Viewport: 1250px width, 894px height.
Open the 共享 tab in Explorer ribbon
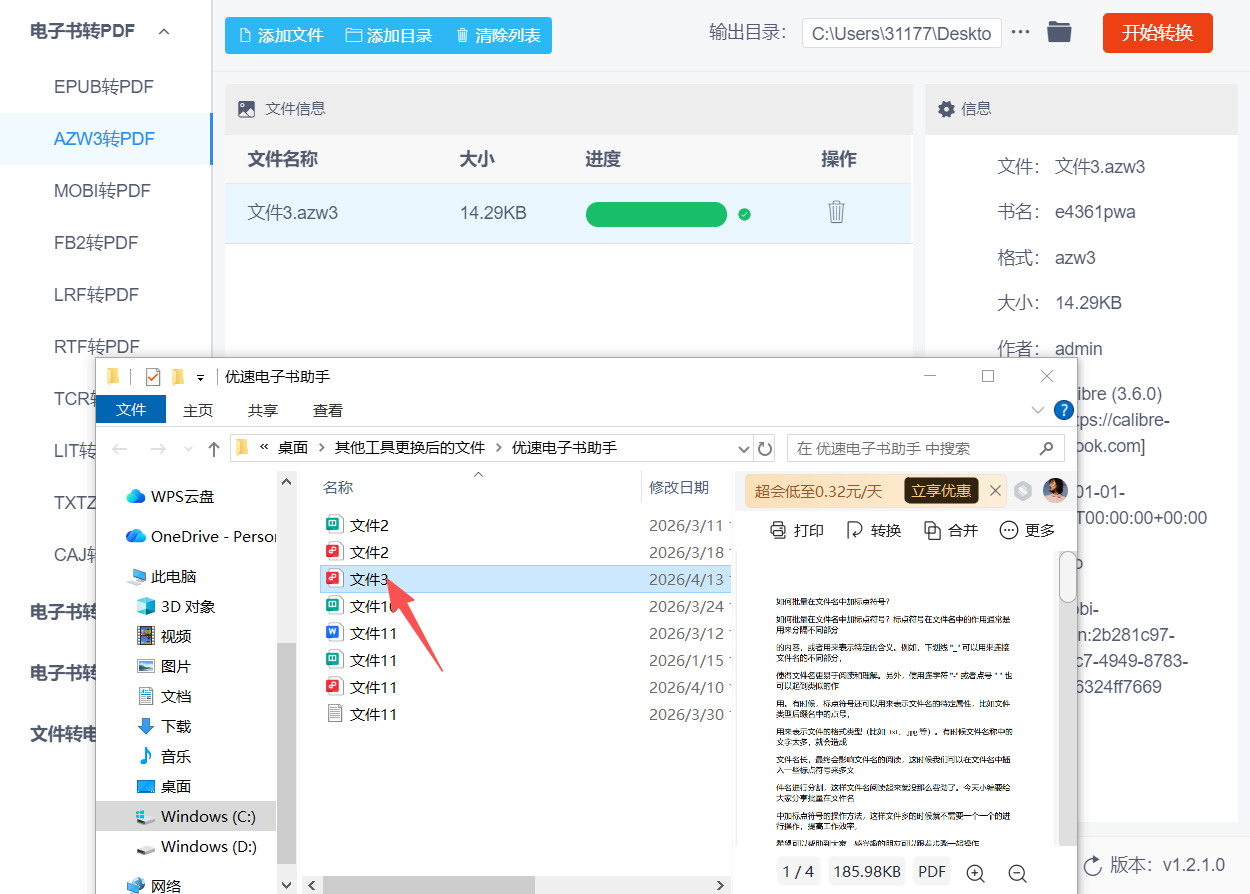pyautogui.click(x=263, y=410)
